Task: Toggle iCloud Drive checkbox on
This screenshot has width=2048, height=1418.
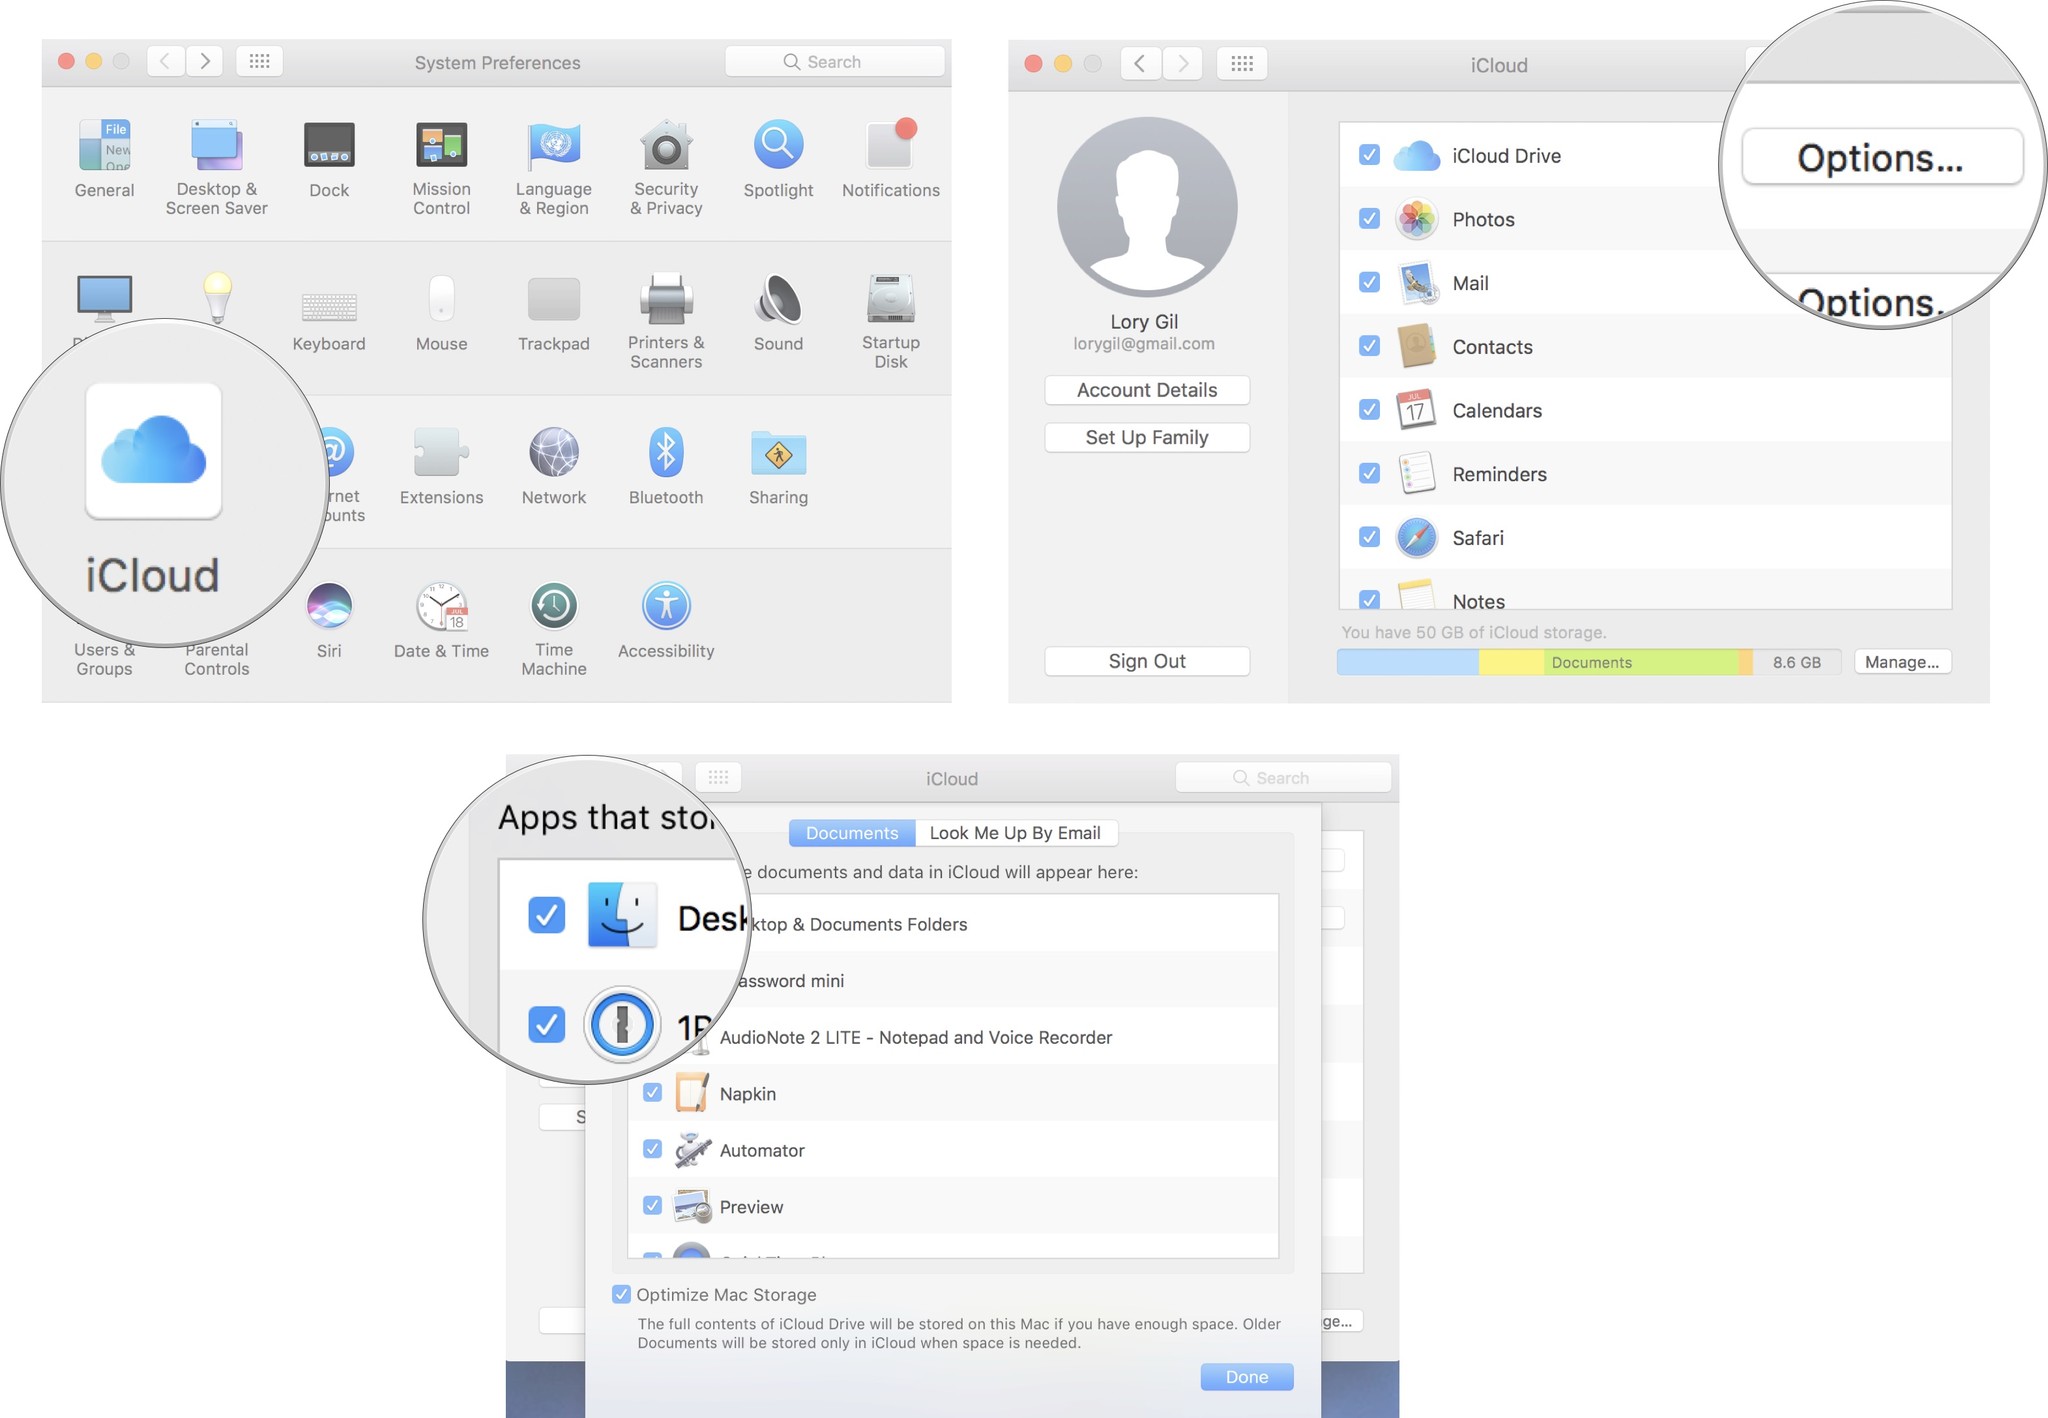Action: pos(1366,156)
